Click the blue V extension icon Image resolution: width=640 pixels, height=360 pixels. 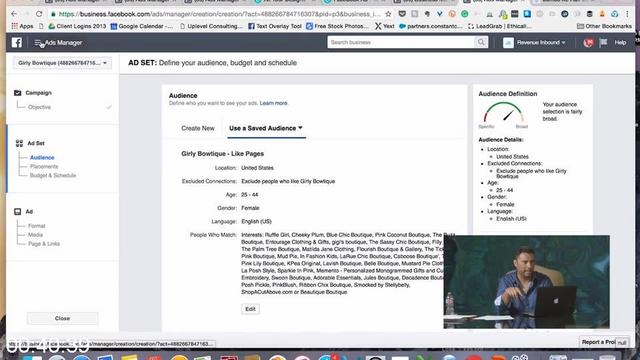[x=440, y=14]
